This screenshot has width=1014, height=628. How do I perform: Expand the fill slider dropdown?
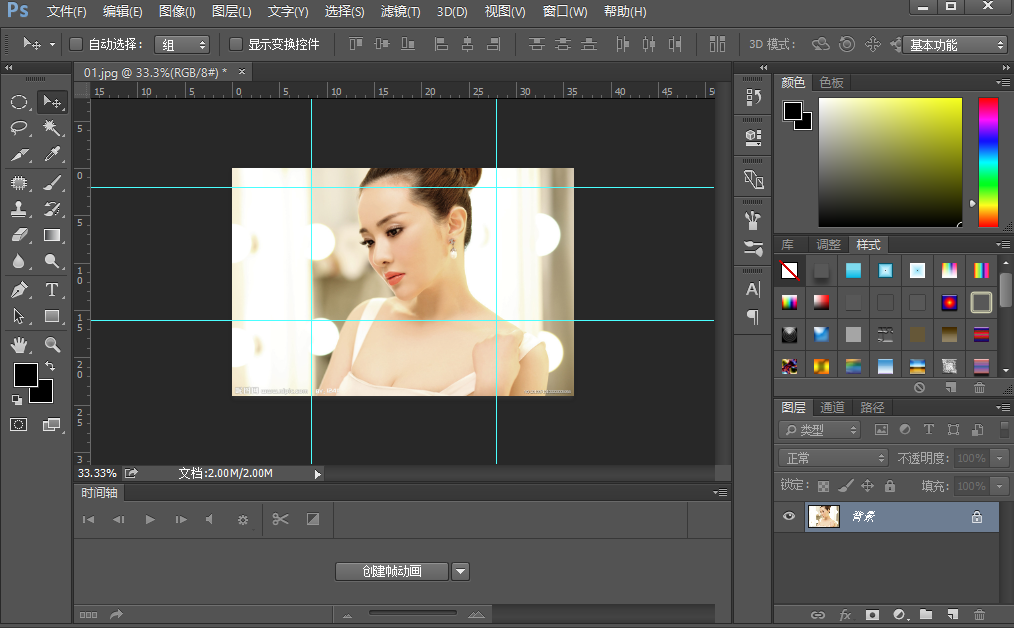click(x=1000, y=486)
